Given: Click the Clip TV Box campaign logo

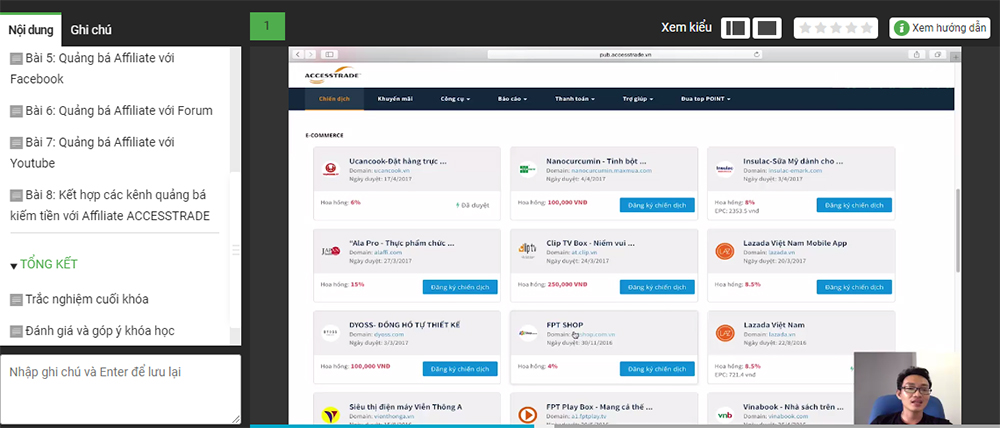Looking at the screenshot, I should coord(527,251).
